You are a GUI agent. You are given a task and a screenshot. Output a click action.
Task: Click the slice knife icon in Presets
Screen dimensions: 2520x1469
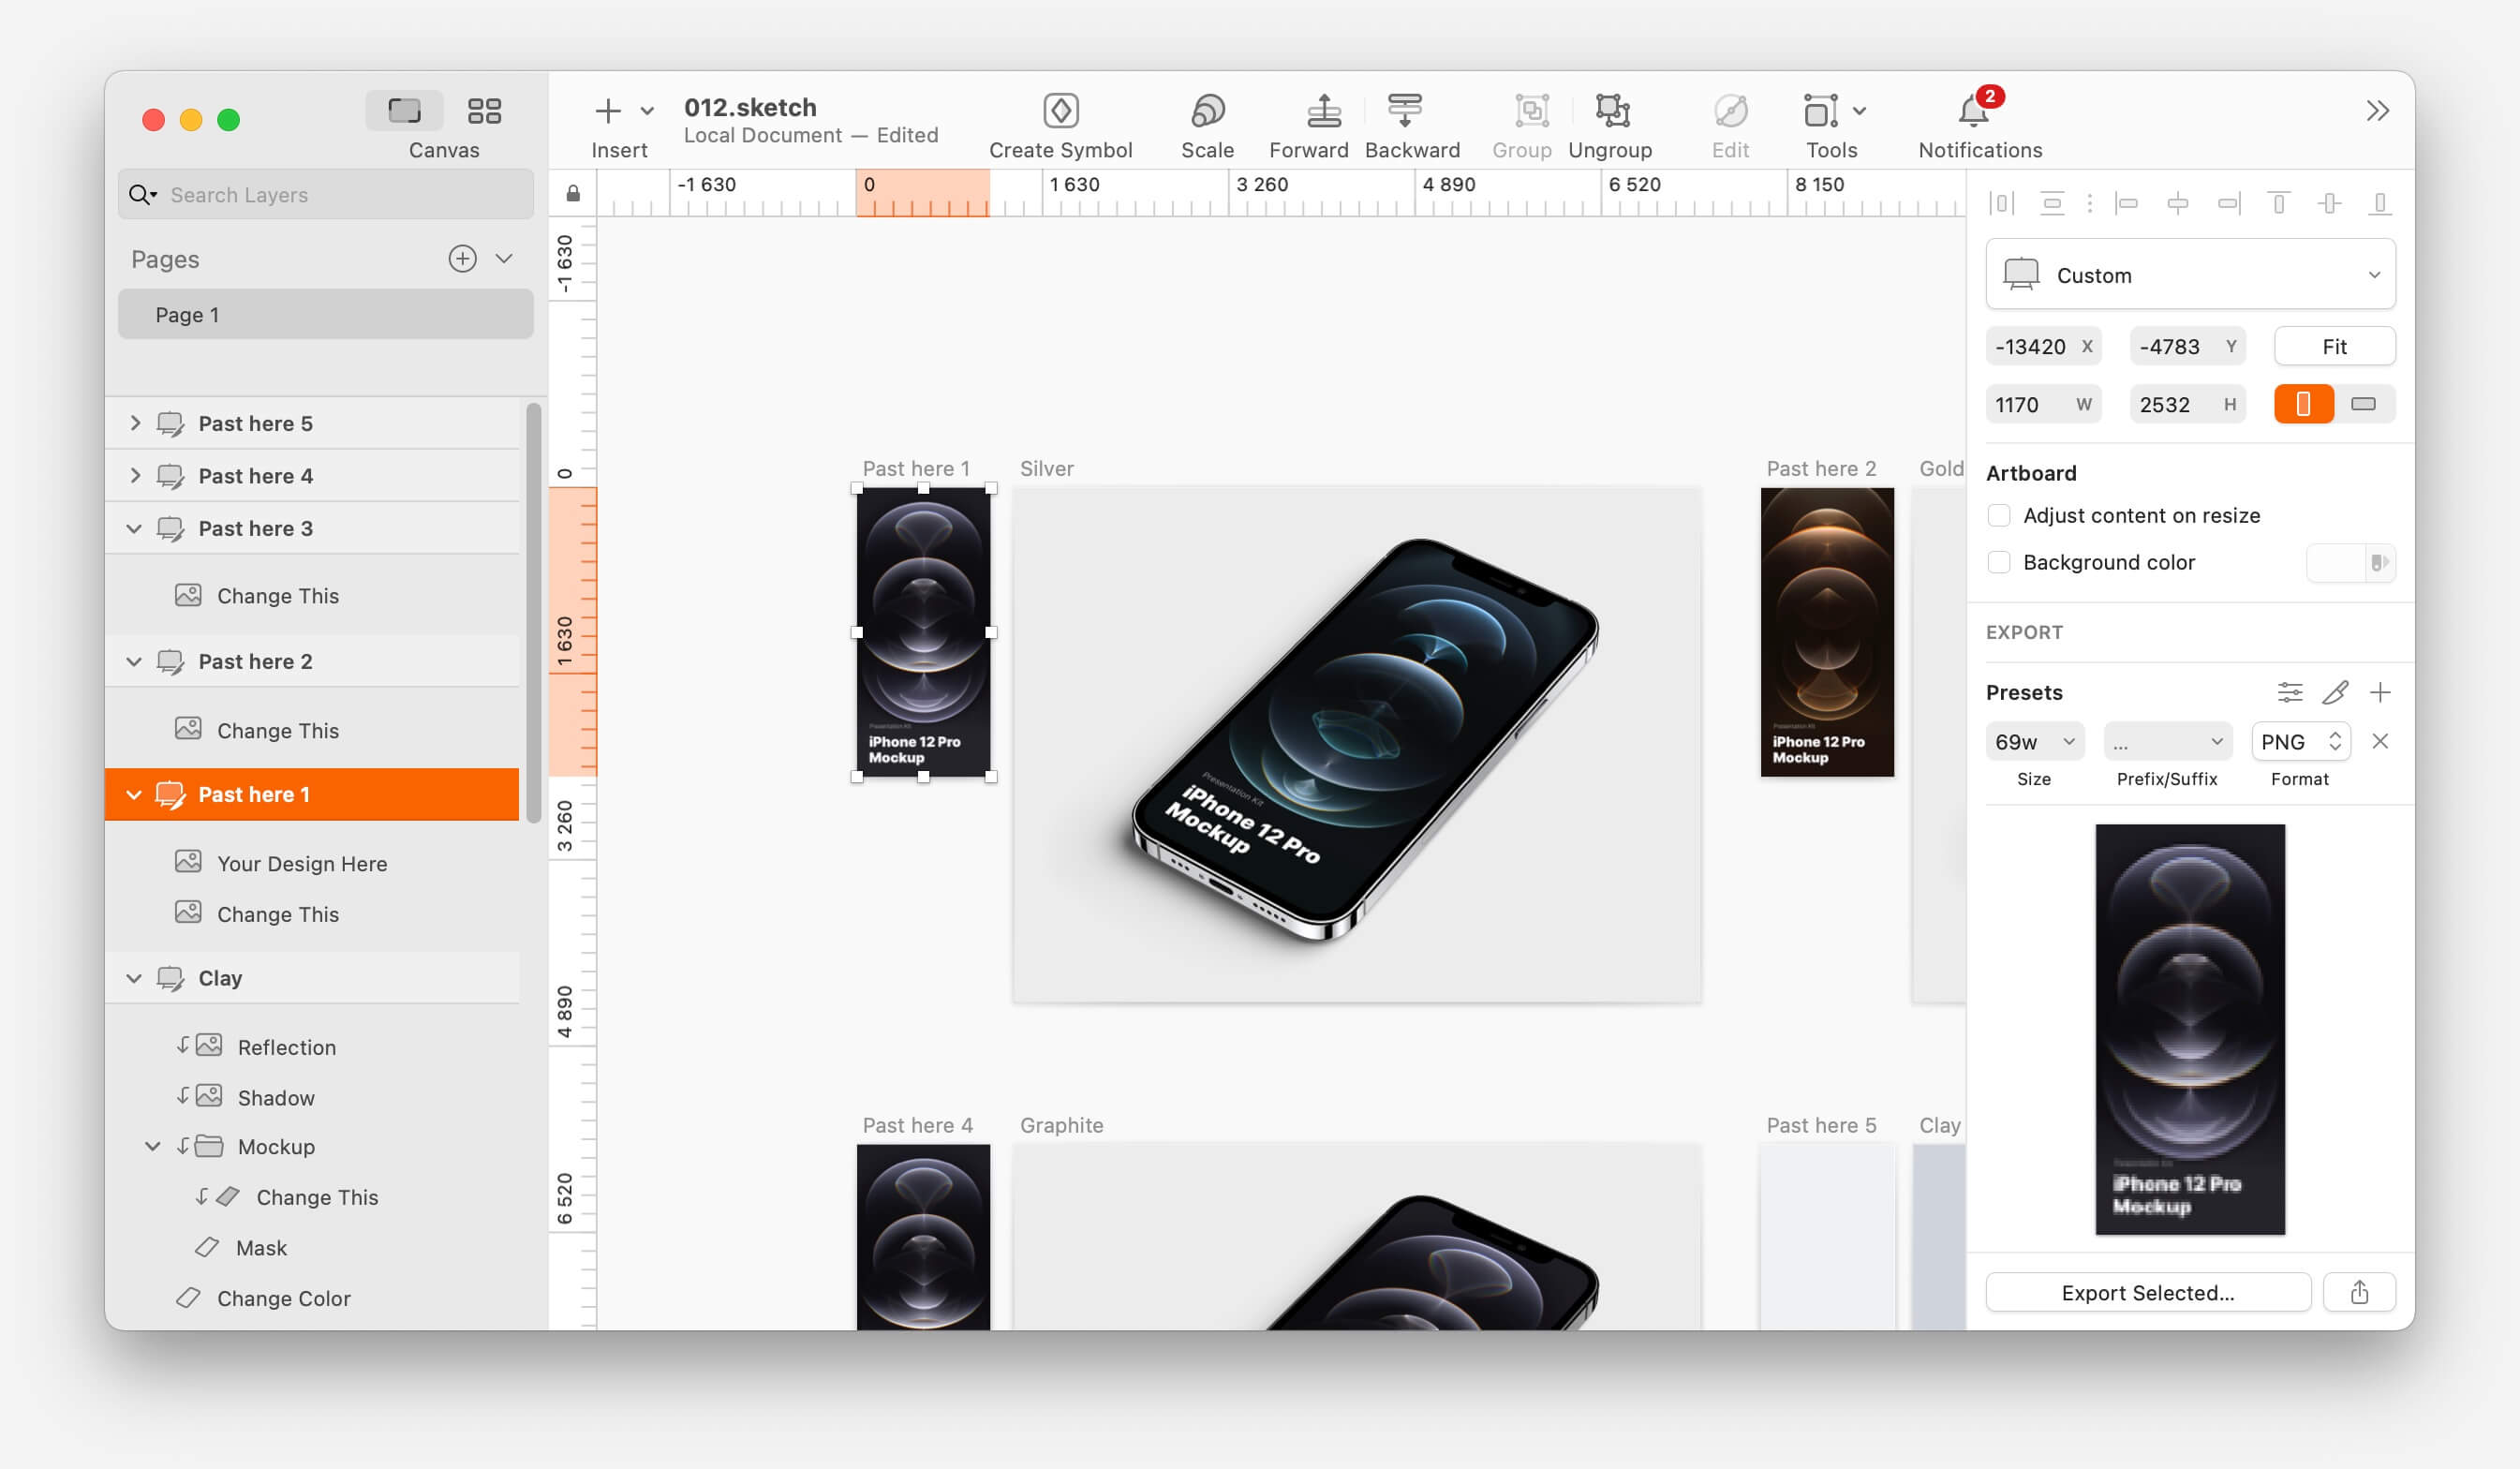[2335, 692]
